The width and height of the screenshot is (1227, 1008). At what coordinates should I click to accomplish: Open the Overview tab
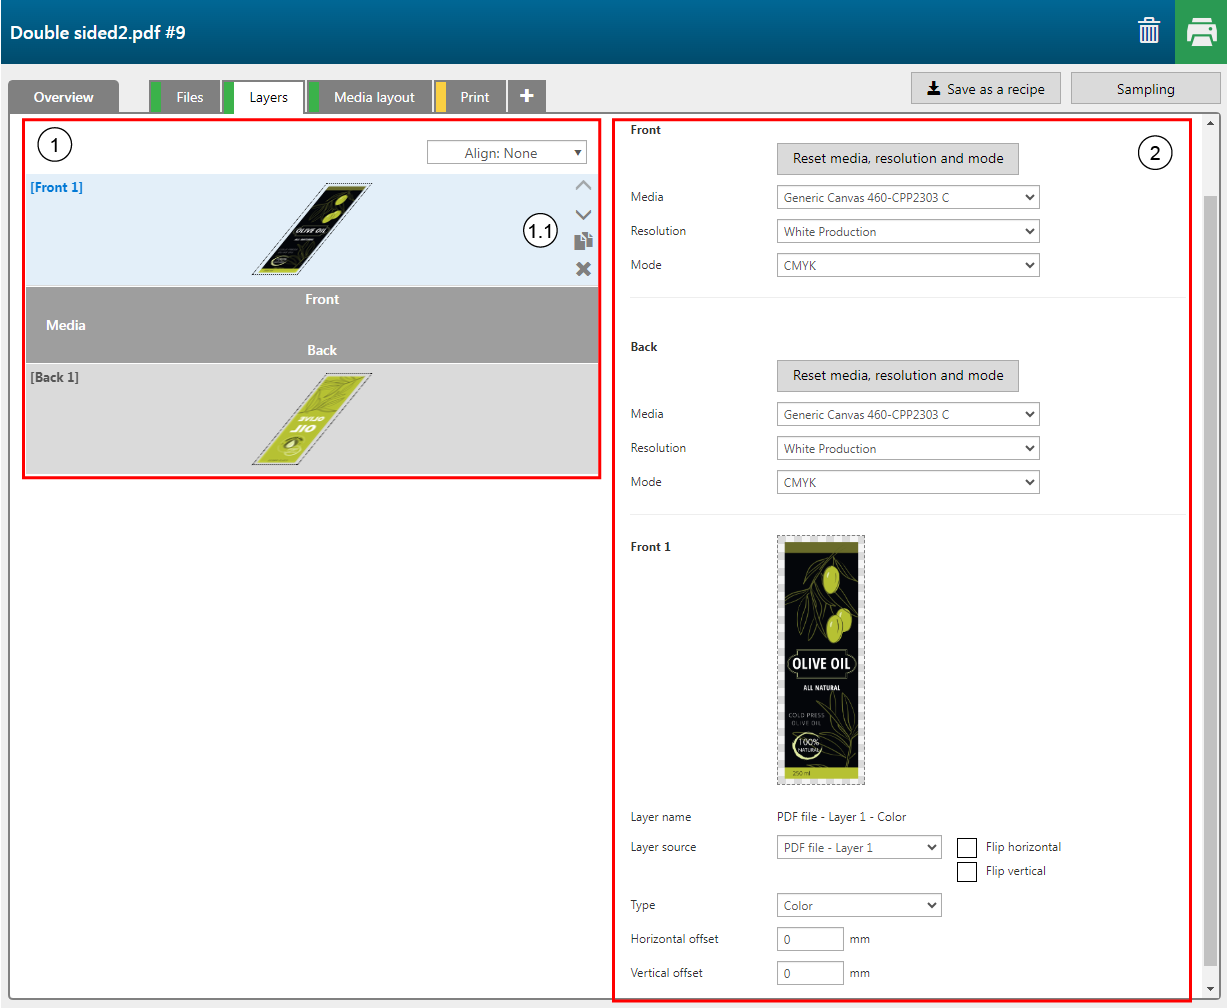63,97
